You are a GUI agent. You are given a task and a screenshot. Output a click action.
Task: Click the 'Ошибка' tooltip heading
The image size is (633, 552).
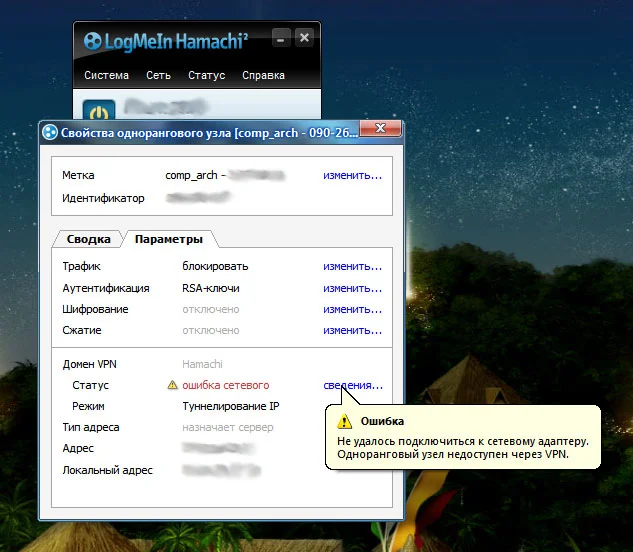382,421
